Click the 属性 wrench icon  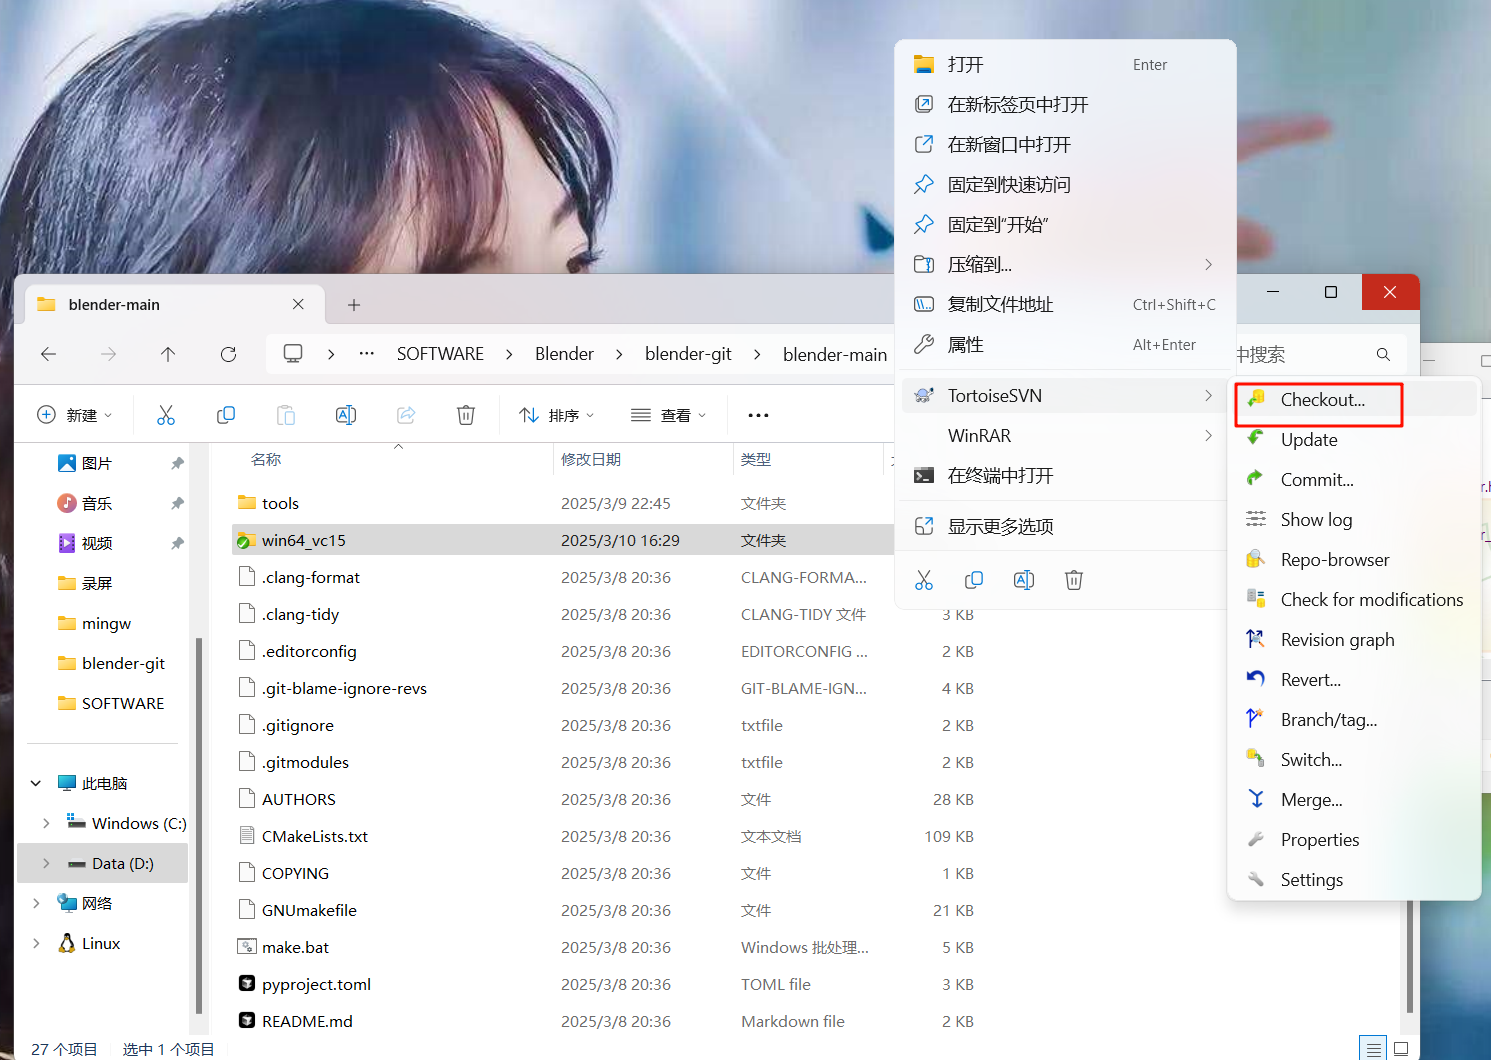[x=924, y=344]
